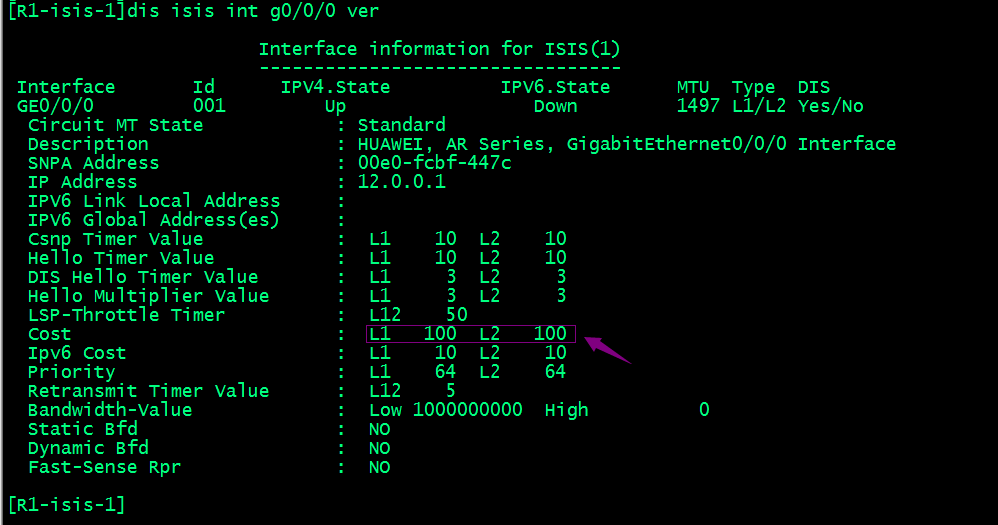Click the 'Hello Timer Value' label
The width and height of the screenshot is (998, 525).
(121, 258)
